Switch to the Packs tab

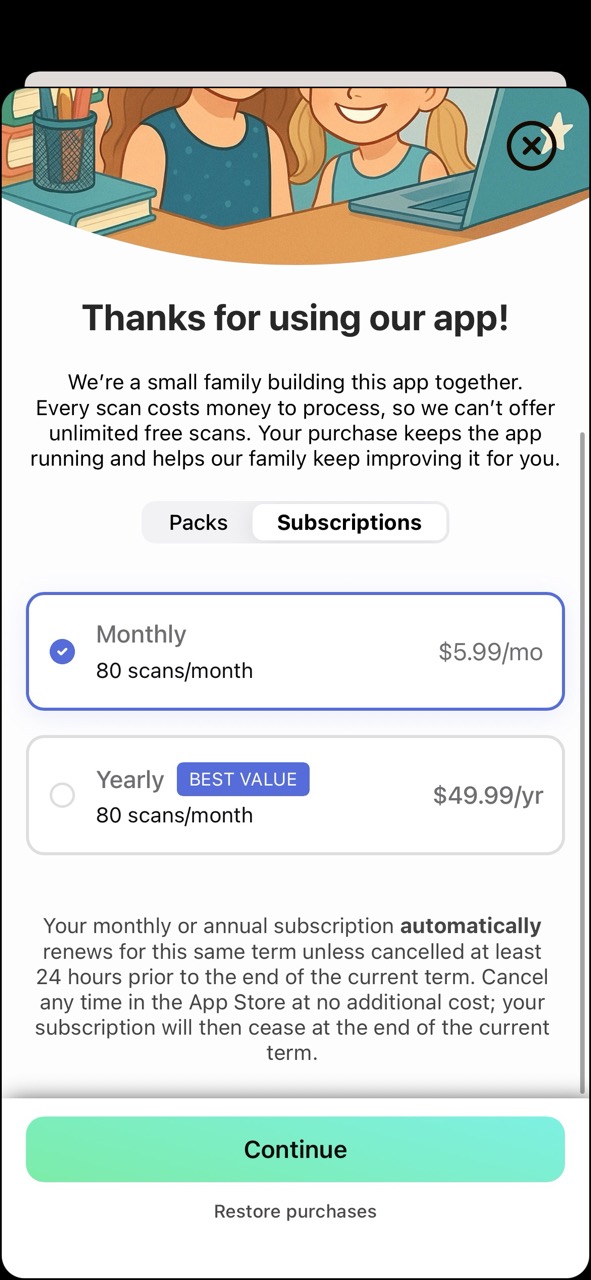198,522
